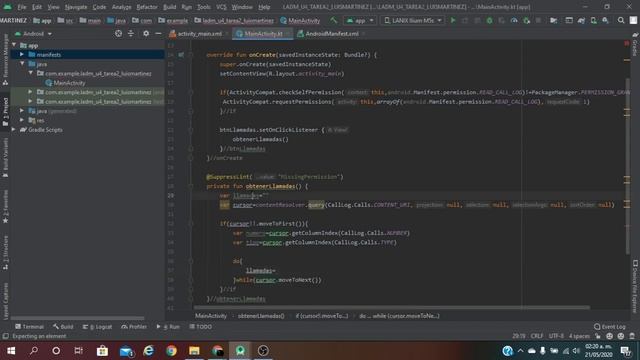The height and width of the screenshot is (360, 640).
Task: Open the LANIX device selector dropdown
Action: [413, 20]
